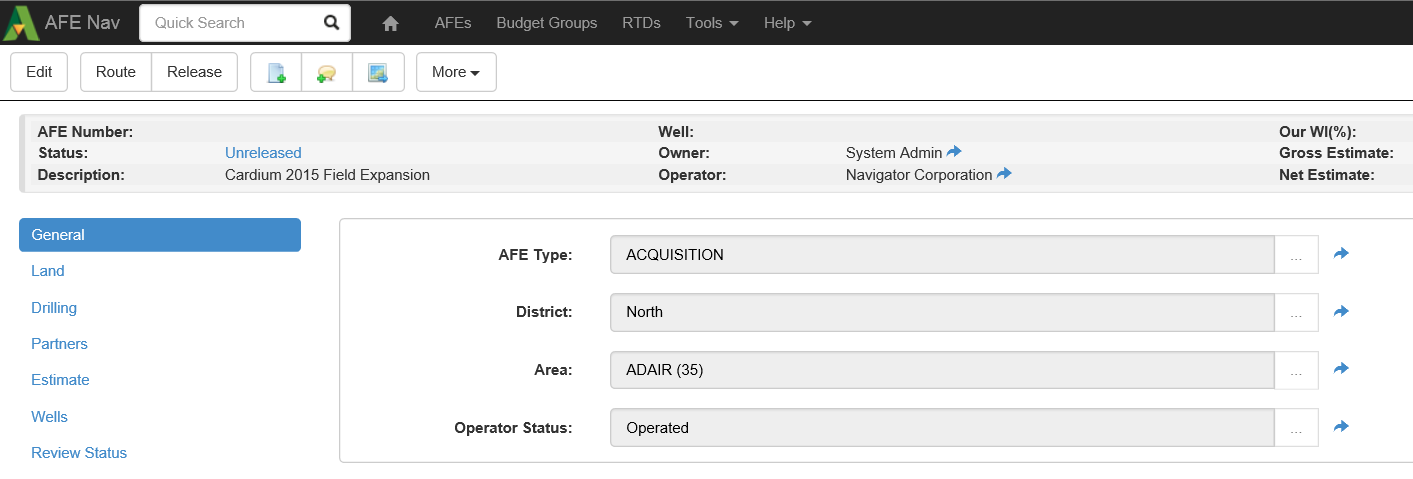Expand the More dropdown button
Viewport: 1413px width, 479px height.
(x=456, y=72)
